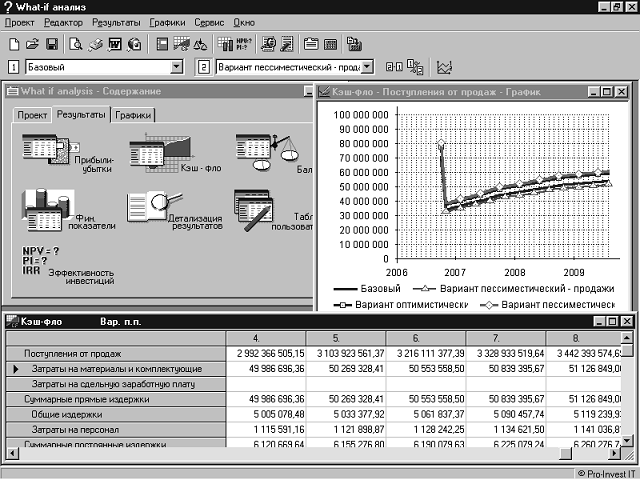Maximize the Кэш-фло graph window
The image size is (640, 480).
point(607,92)
